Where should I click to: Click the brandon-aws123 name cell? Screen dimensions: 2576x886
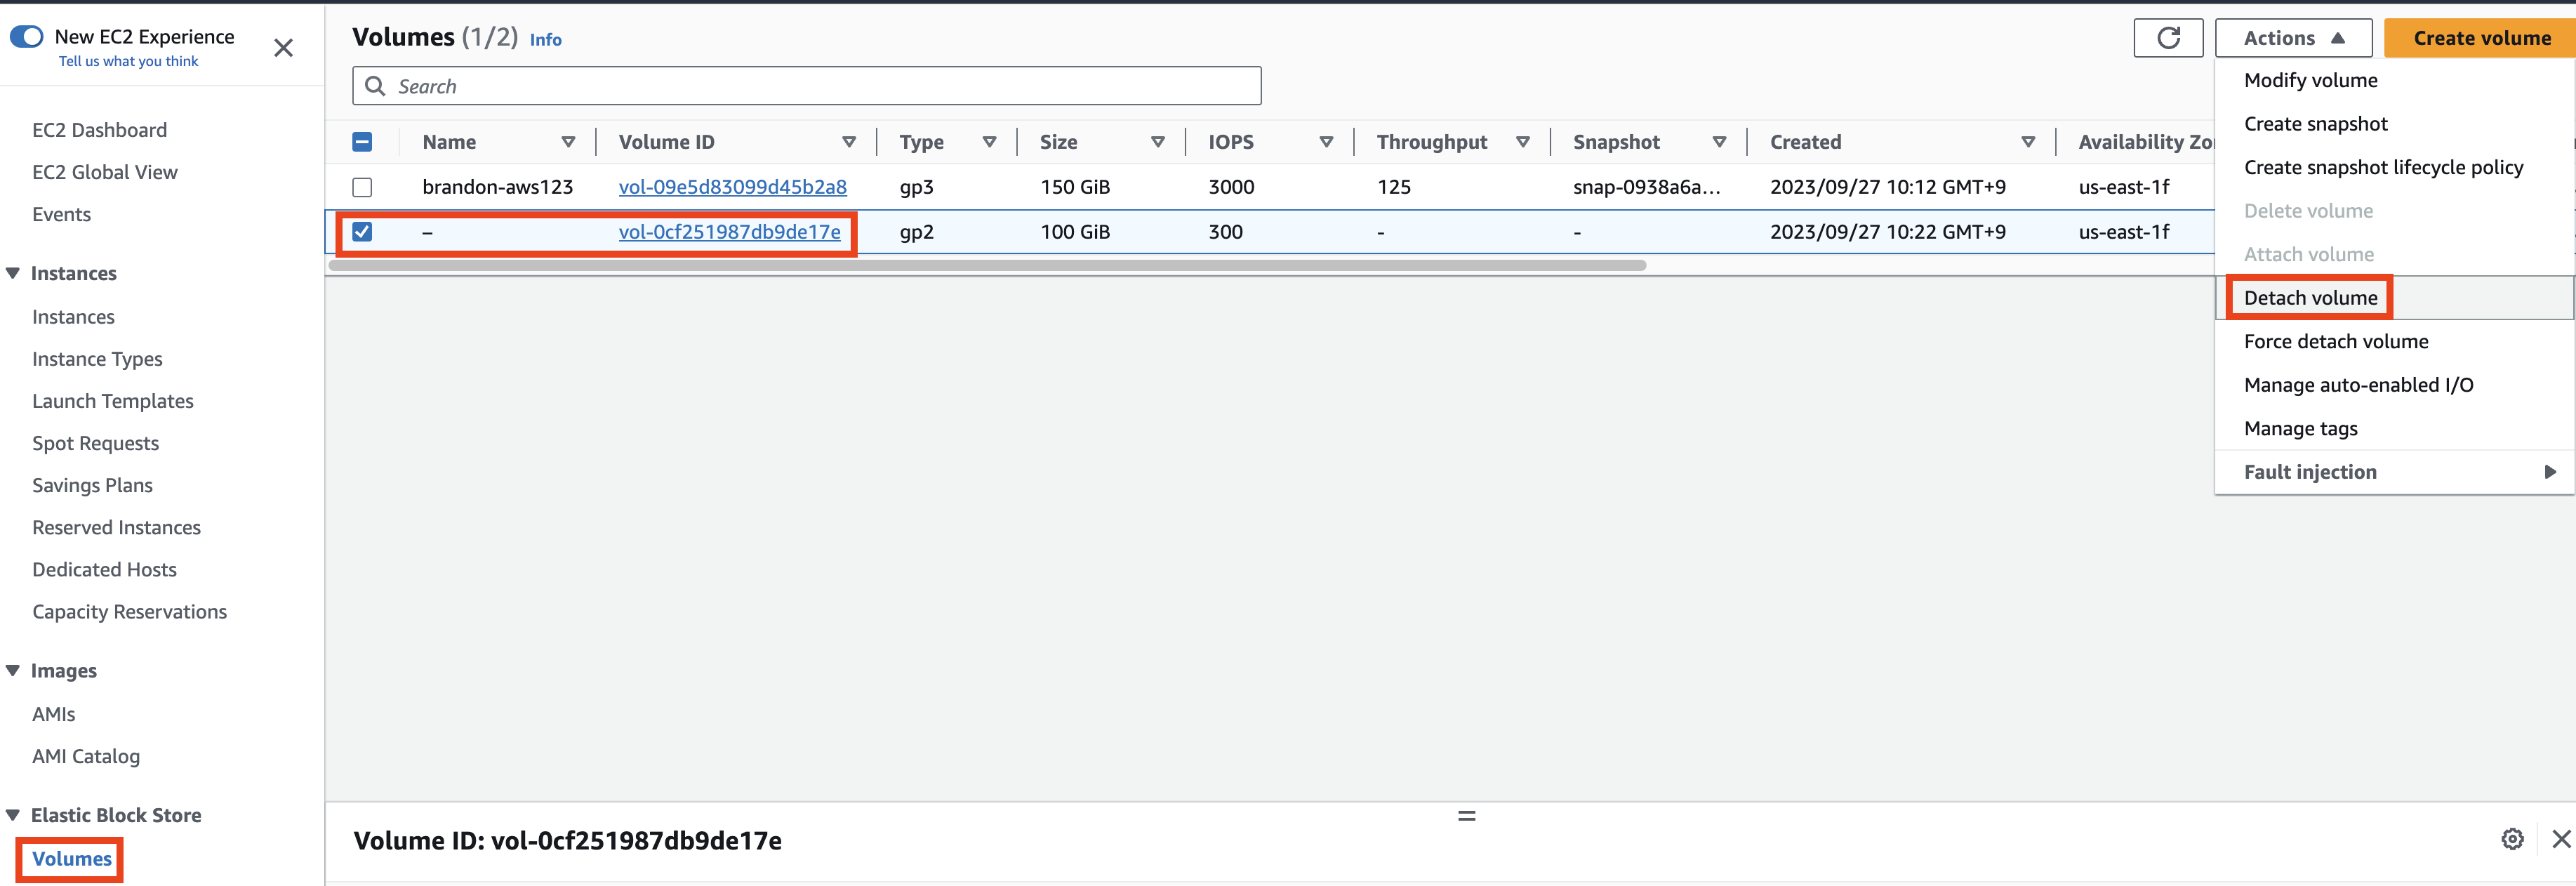(497, 187)
